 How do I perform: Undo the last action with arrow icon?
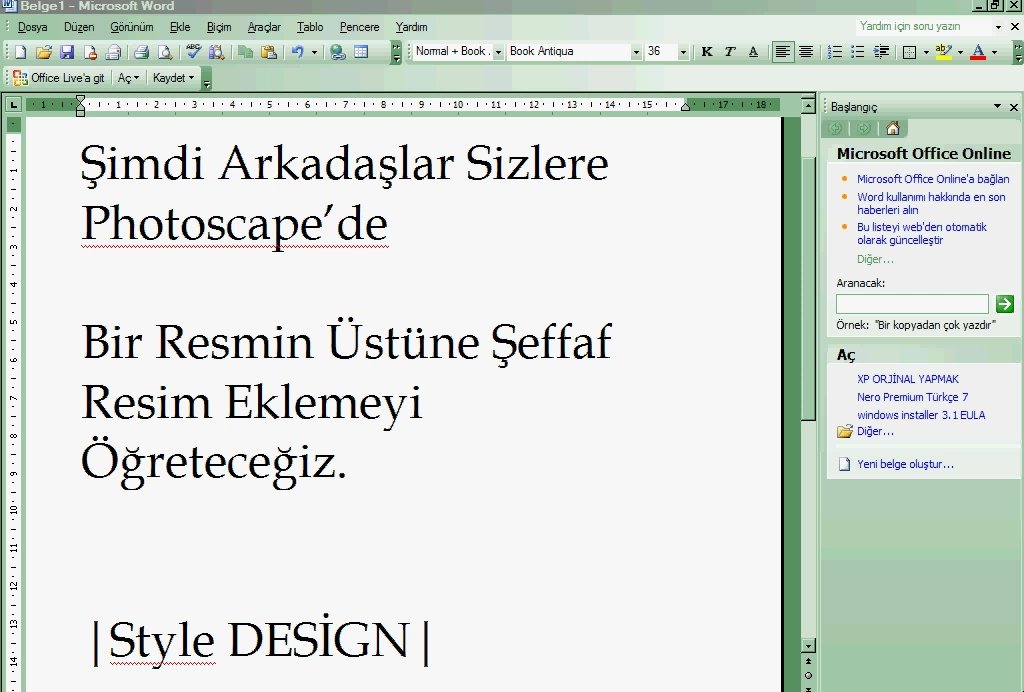298,52
